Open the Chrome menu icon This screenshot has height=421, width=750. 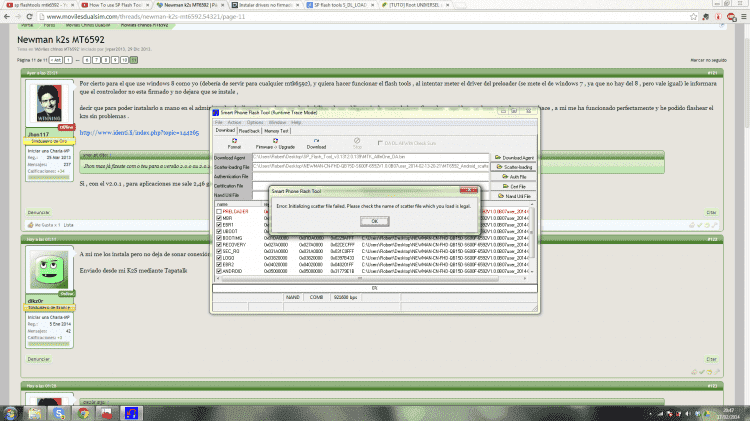coord(744,16)
